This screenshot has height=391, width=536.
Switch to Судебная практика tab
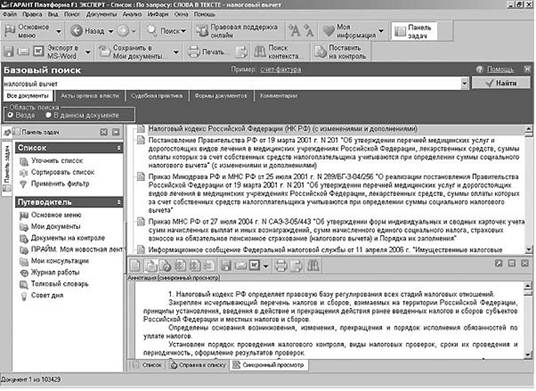point(157,96)
